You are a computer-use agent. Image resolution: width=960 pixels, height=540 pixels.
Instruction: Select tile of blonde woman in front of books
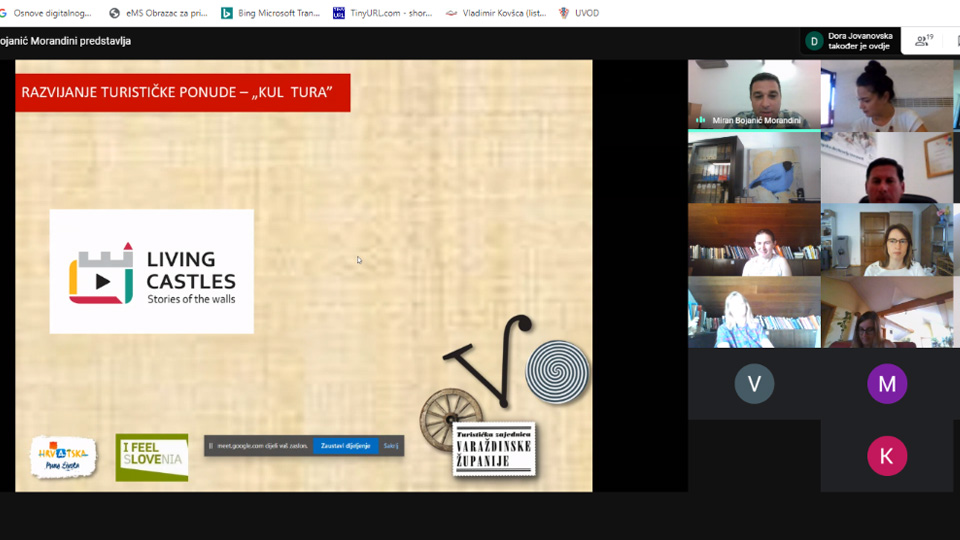(x=754, y=312)
